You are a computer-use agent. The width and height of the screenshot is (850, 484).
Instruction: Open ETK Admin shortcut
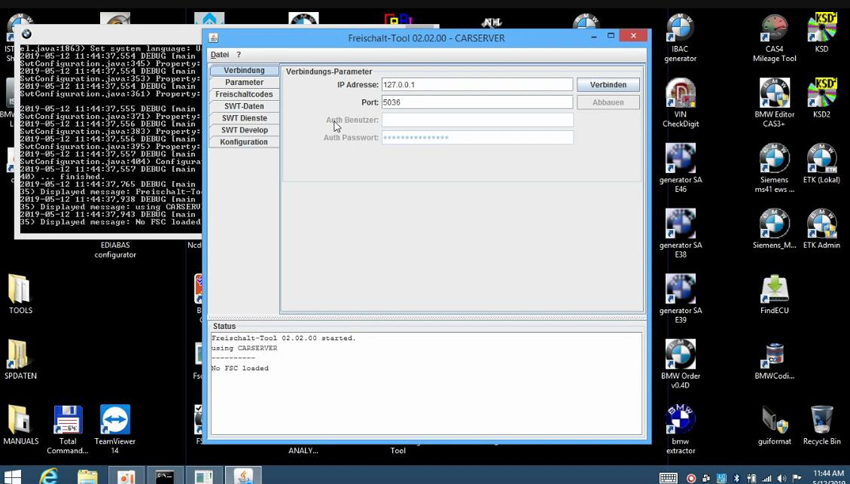(x=821, y=229)
